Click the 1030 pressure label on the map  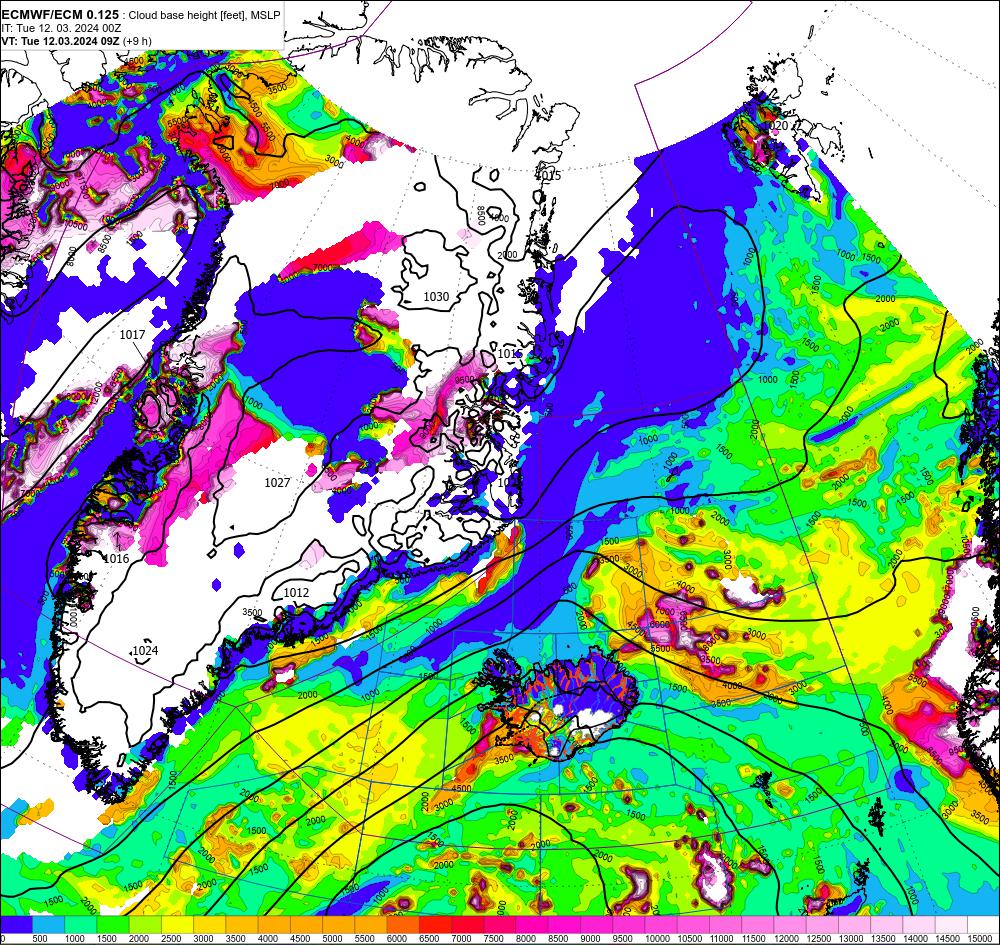pos(436,297)
